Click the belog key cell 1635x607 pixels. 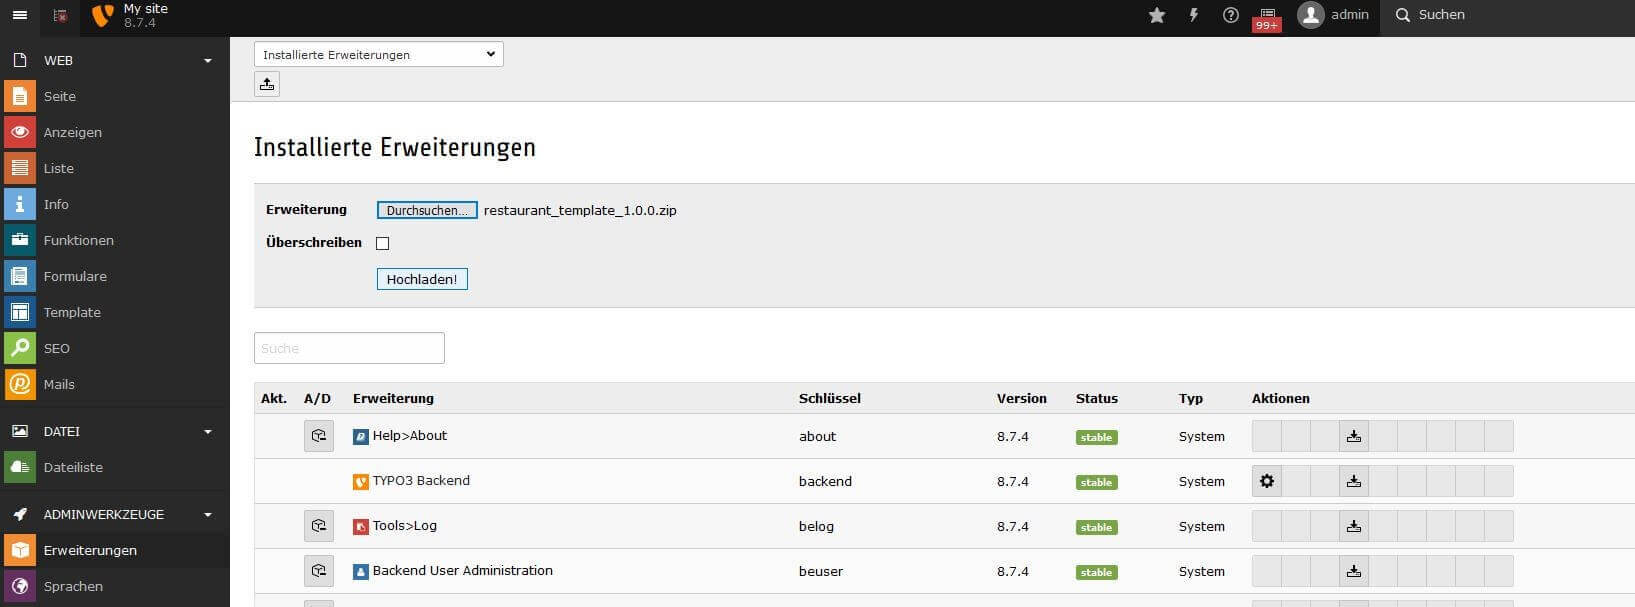coord(816,527)
